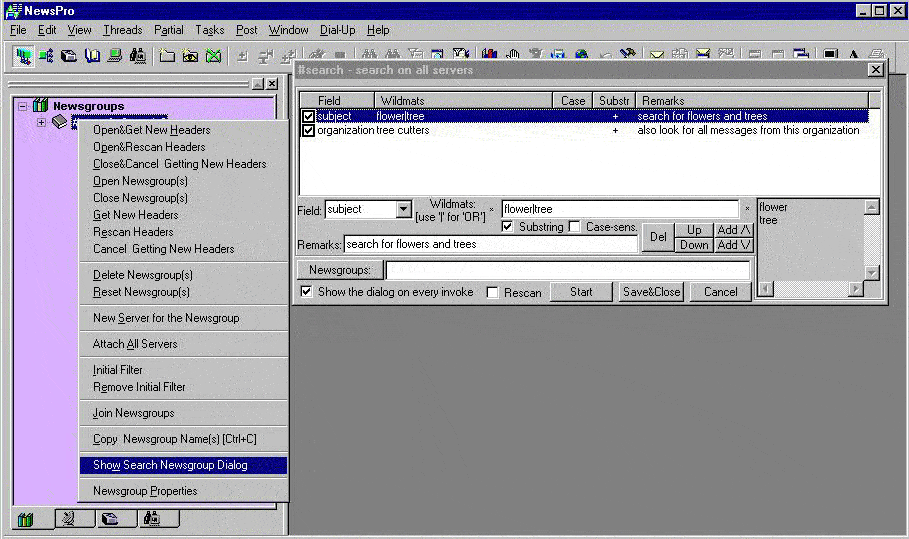This screenshot has height=539, width=909.
Task: Click into the Wildmats input field
Action: [x=620, y=209]
